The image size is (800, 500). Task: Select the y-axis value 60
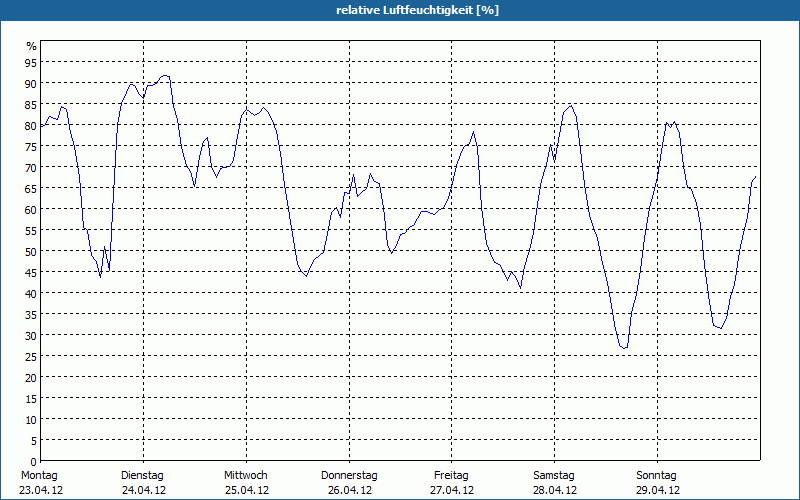(x=31, y=209)
